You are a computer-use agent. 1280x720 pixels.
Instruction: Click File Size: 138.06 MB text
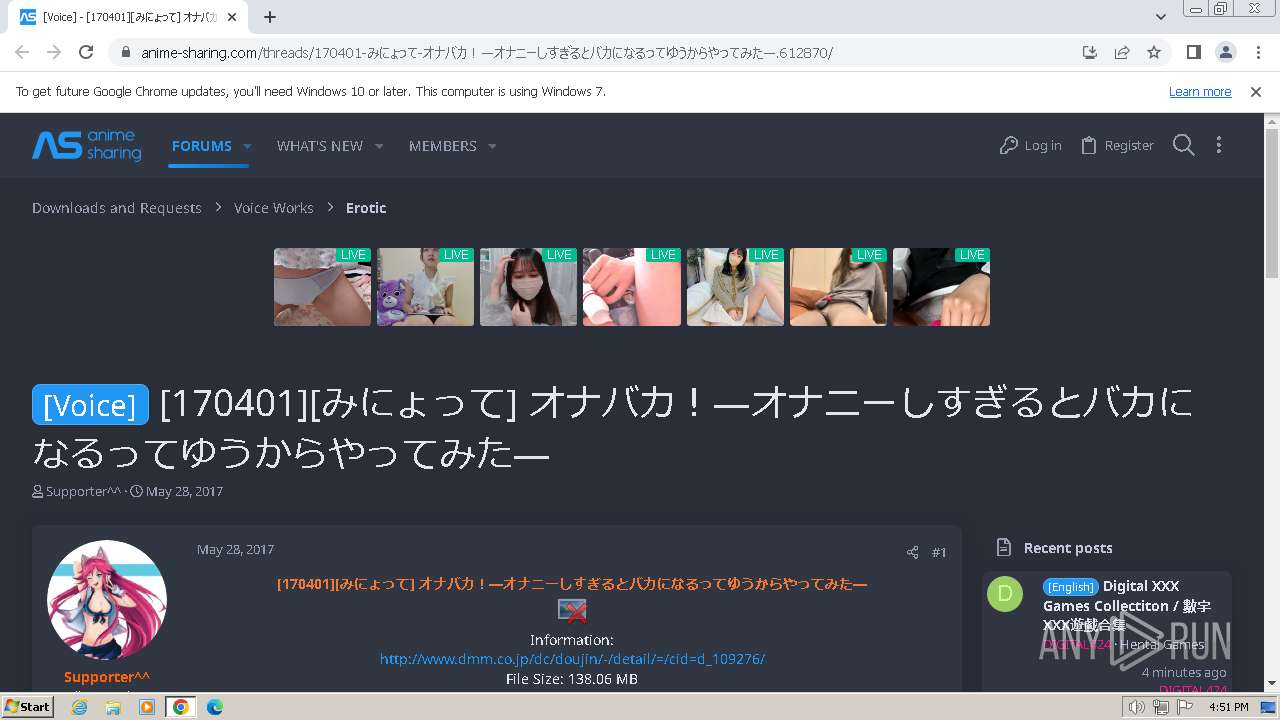click(x=572, y=679)
